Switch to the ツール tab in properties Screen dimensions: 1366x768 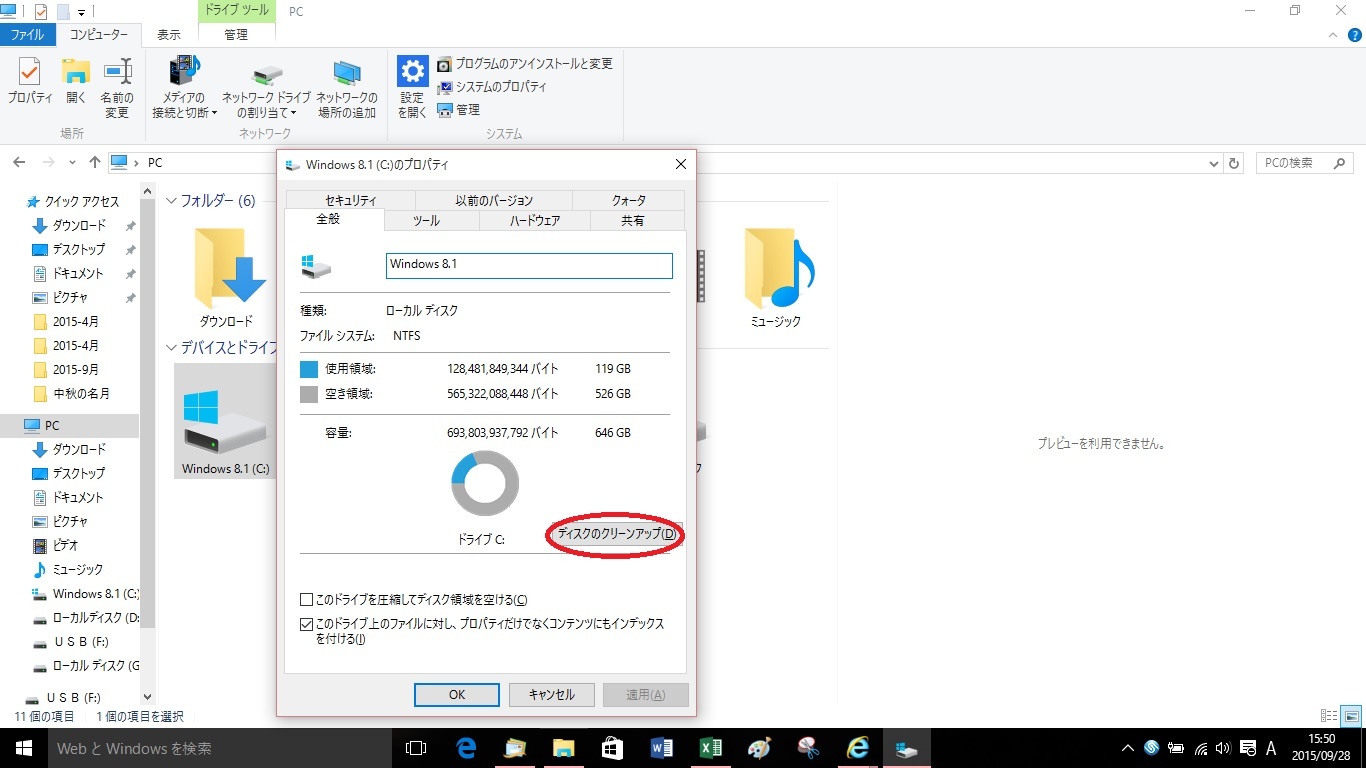pyautogui.click(x=426, y=221)
